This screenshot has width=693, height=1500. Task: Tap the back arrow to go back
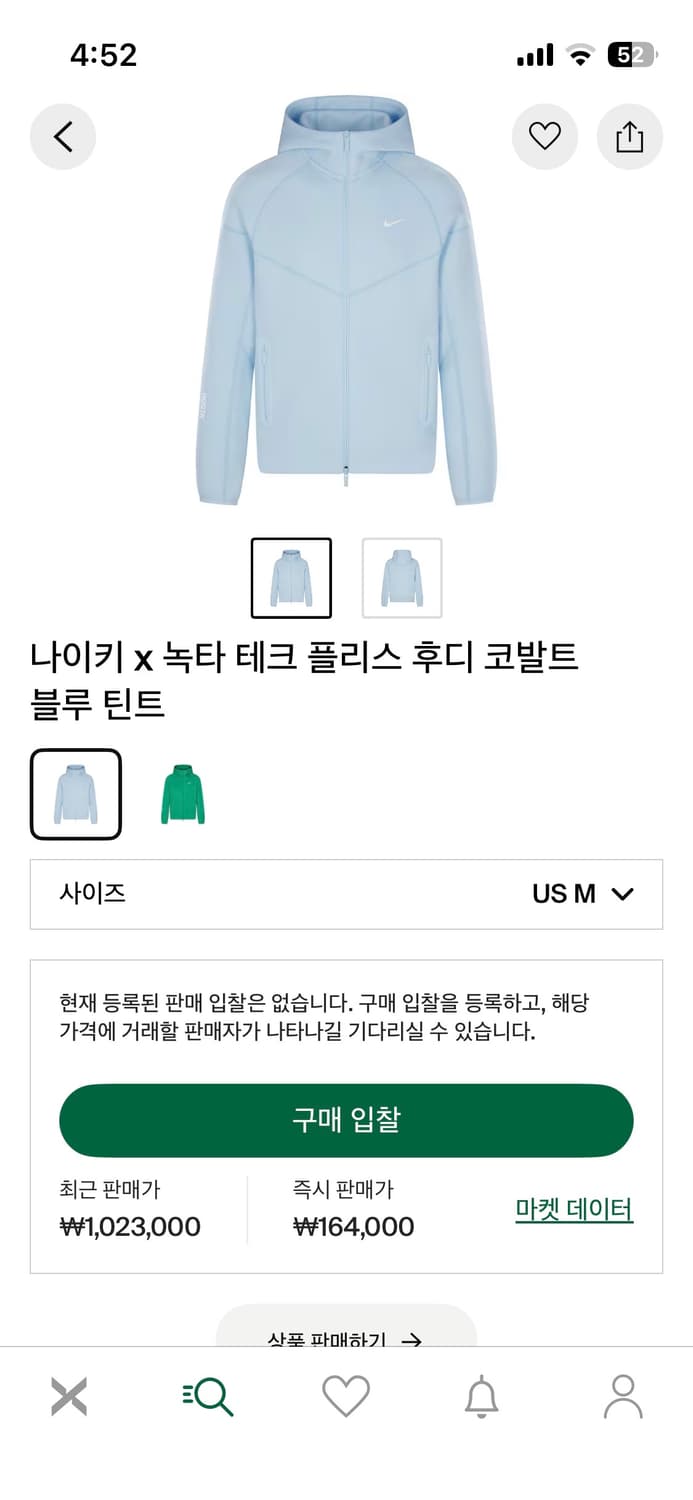pyautogui.click(x=63, y=136)
